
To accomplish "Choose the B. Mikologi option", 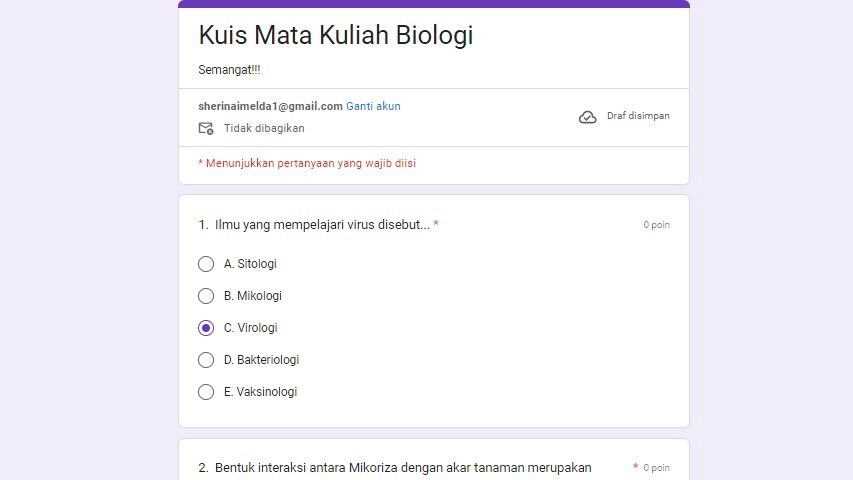I will 206,296.
